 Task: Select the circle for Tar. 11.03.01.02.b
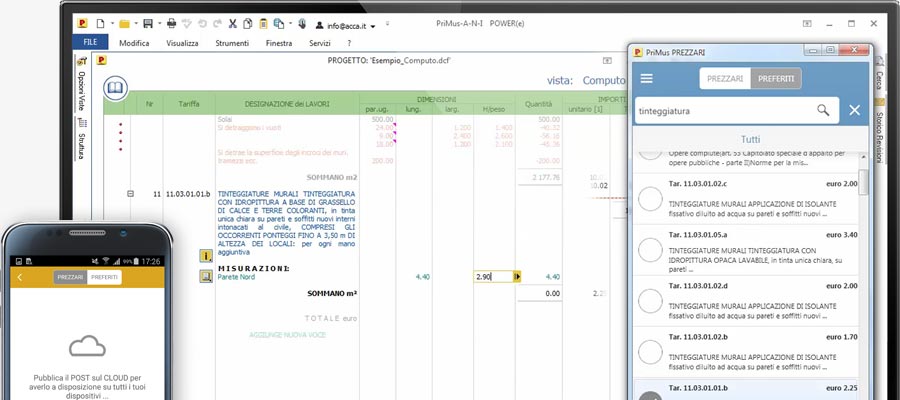tap(650, 352)
